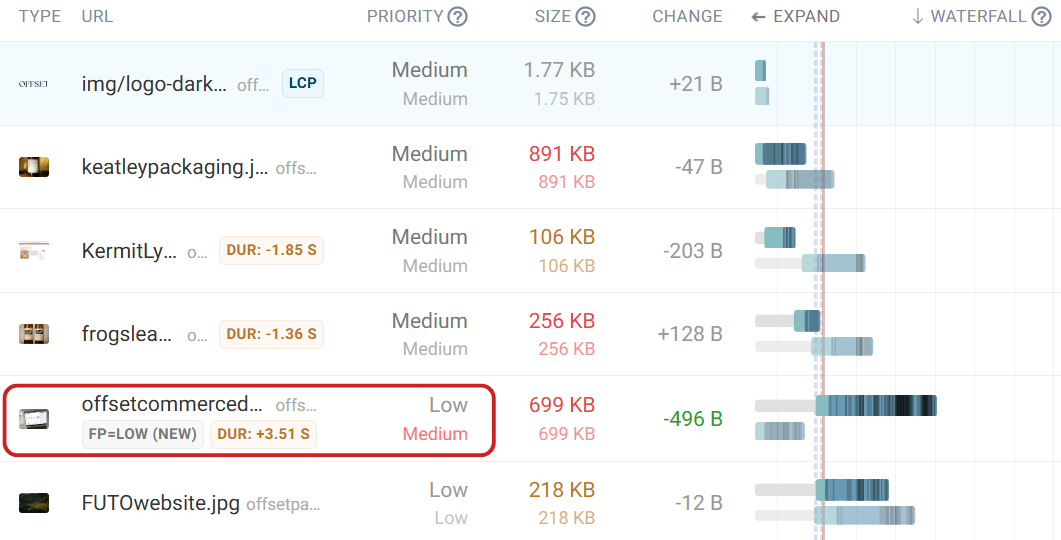
Task: Click the DUR: +3.51 S badge
Action: [x=263, y=434]
